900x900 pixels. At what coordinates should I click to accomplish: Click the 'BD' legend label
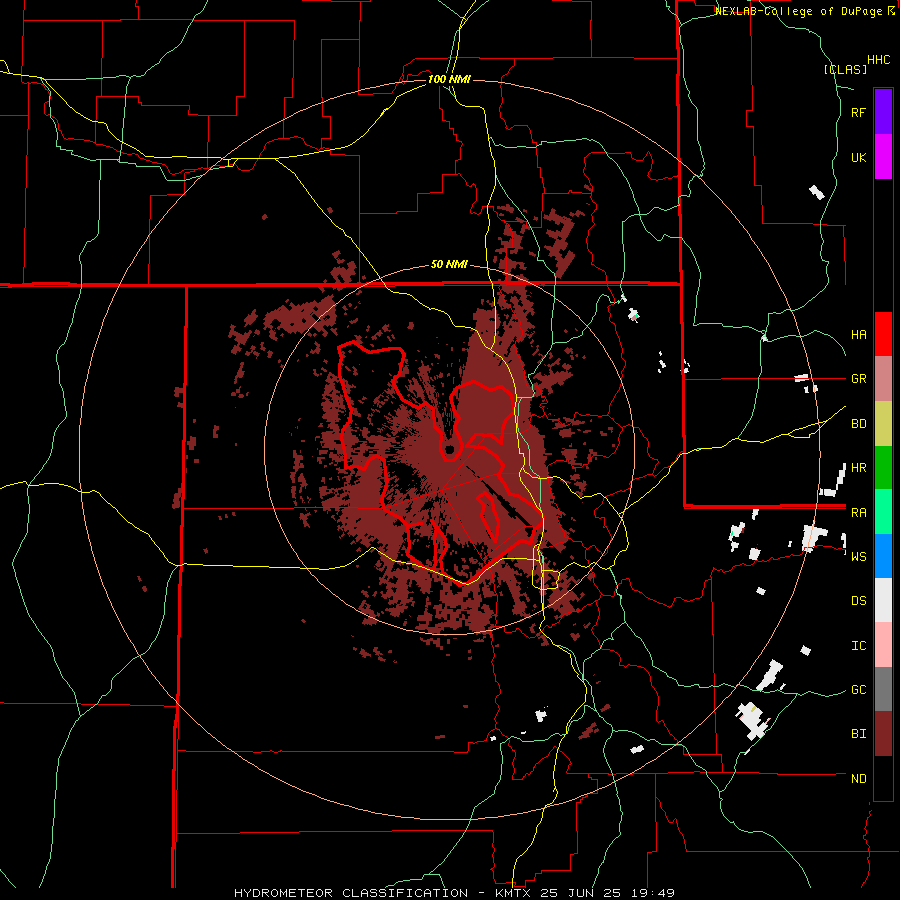click(x=858, y=424)
